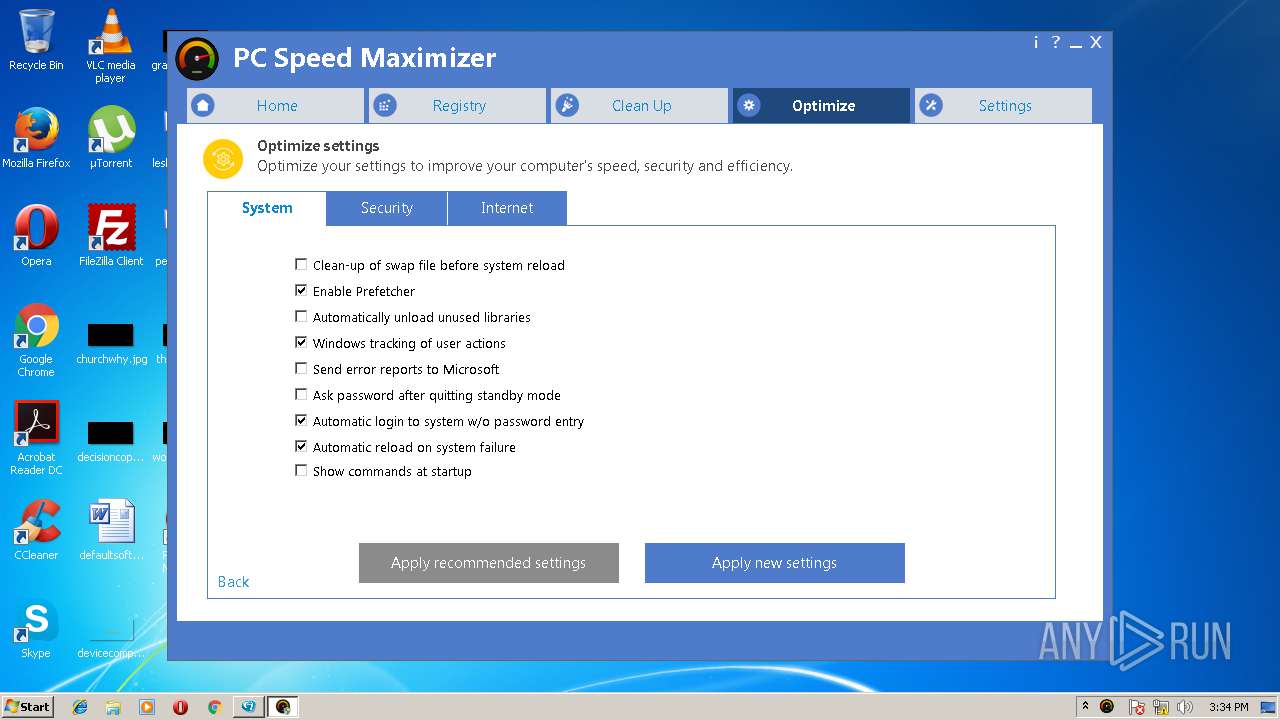The height and width of the screenshot is (720, 1280).
Task: Click the 3:34 PM clock
Action: [1228, 707]
